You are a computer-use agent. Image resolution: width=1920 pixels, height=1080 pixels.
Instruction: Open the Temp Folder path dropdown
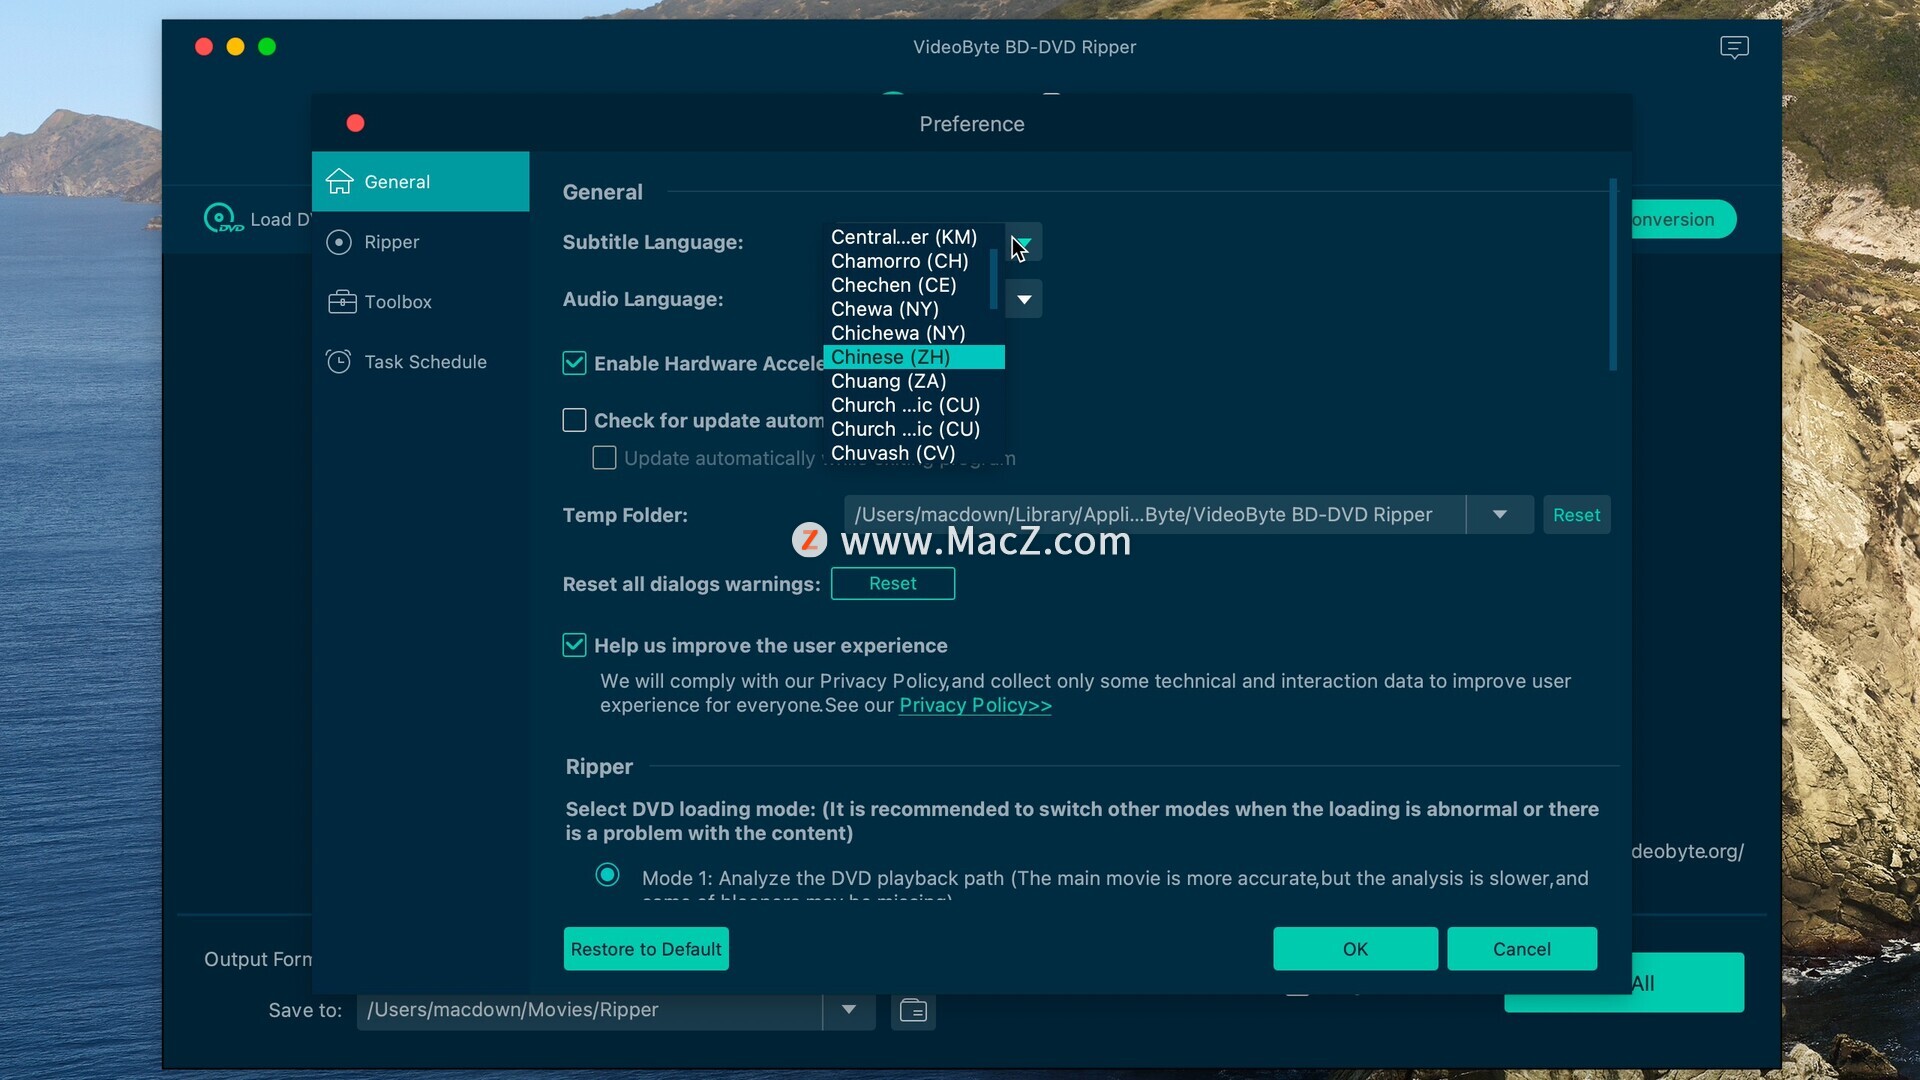(1499, 514)
